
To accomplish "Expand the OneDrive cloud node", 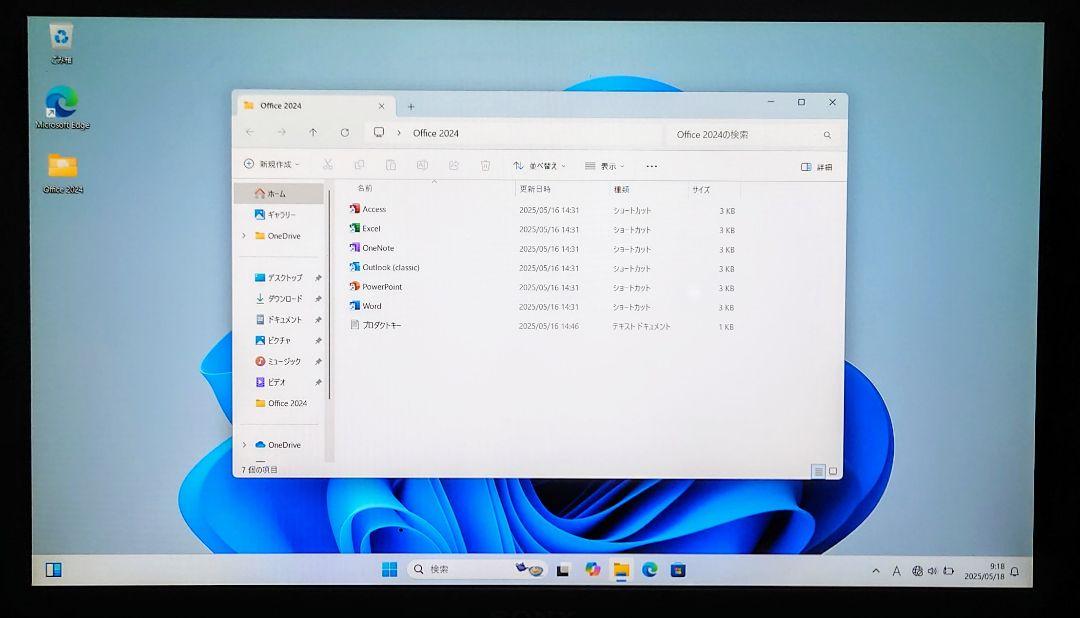I will pyautogui.click(x=244, y=444).
